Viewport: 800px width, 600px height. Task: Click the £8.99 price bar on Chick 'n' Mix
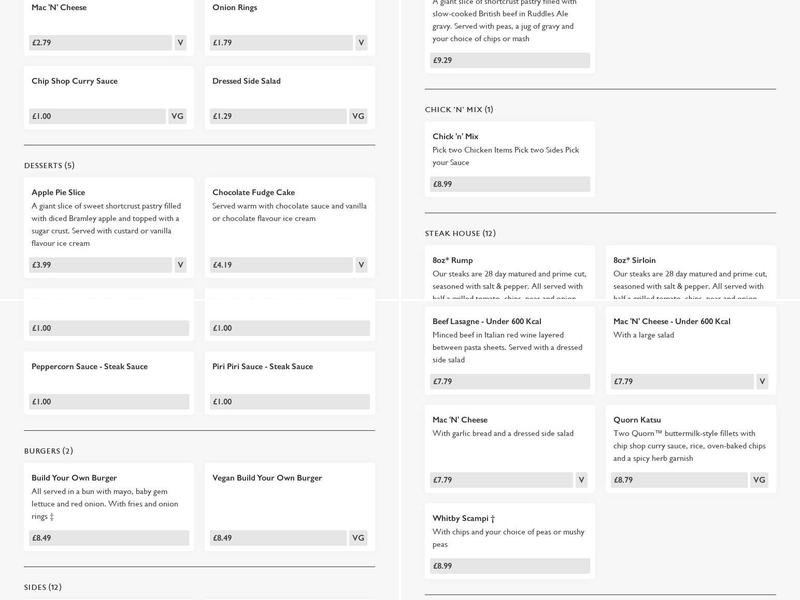(510, 184)
